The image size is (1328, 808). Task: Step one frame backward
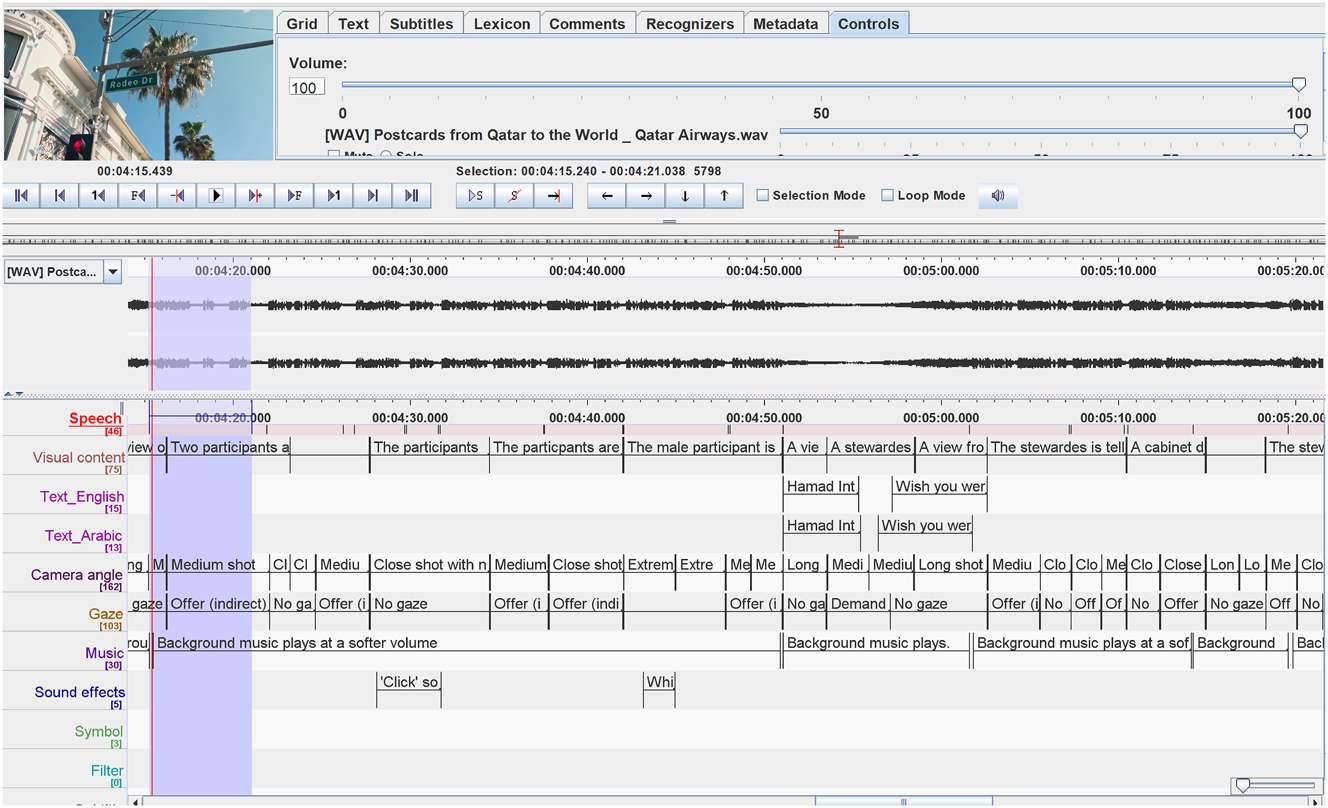point(138,196)
